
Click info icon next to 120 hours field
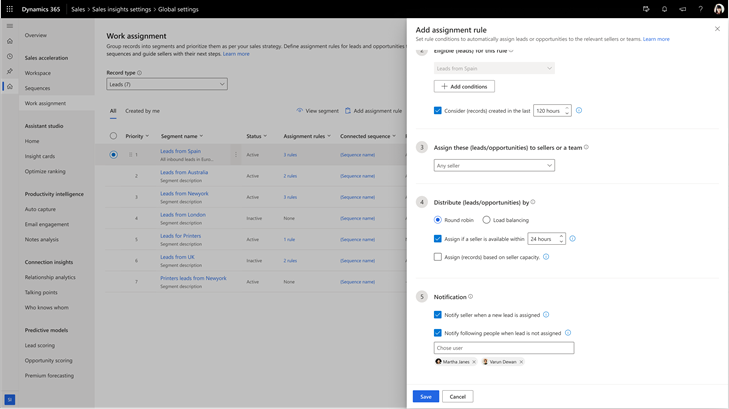coord(579,111)
